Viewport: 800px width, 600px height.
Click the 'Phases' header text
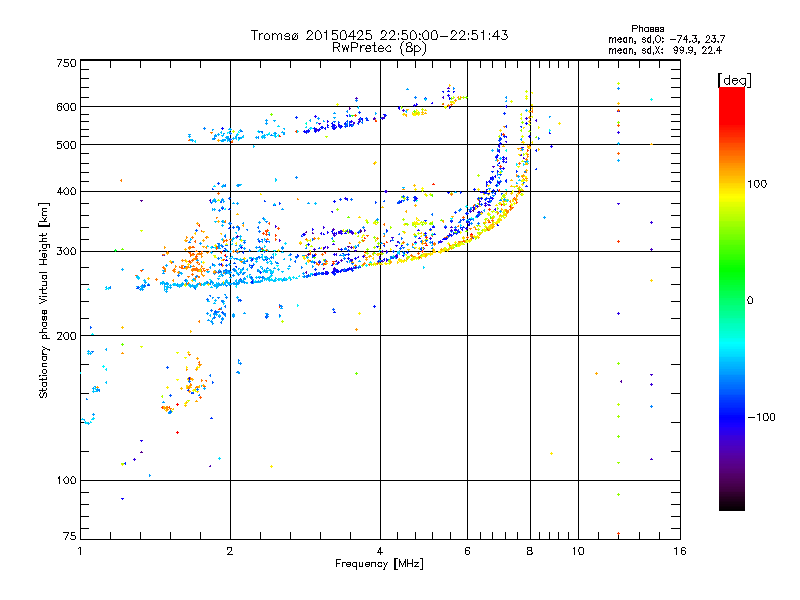click(647, 29)
